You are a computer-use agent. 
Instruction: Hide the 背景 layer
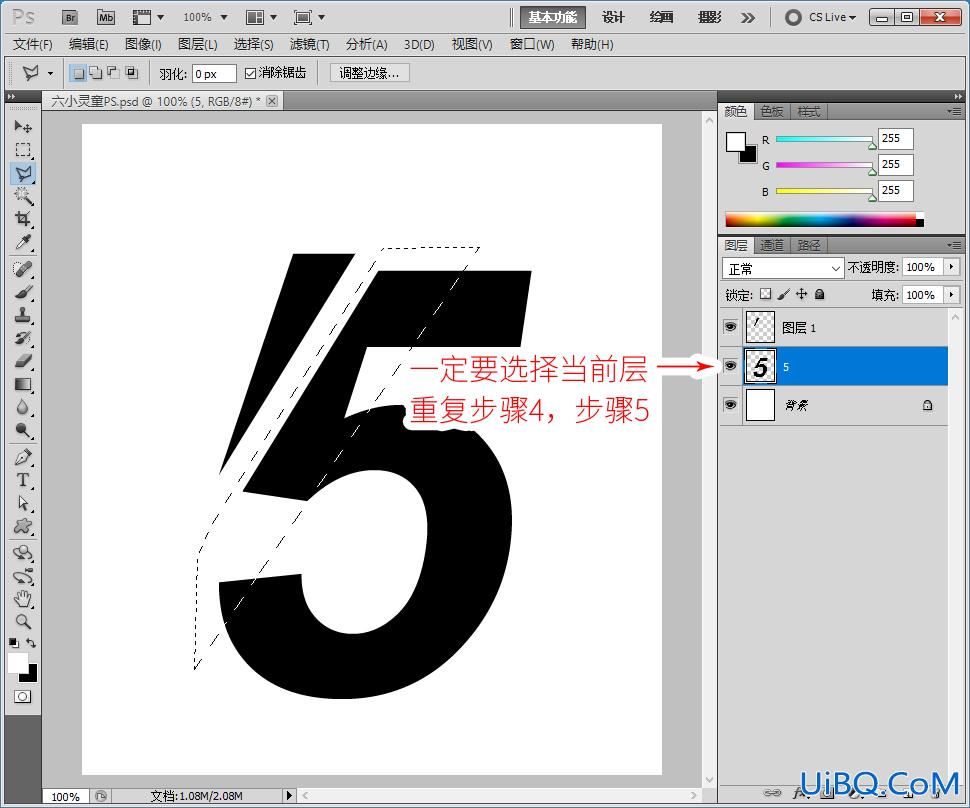point(731,405)
